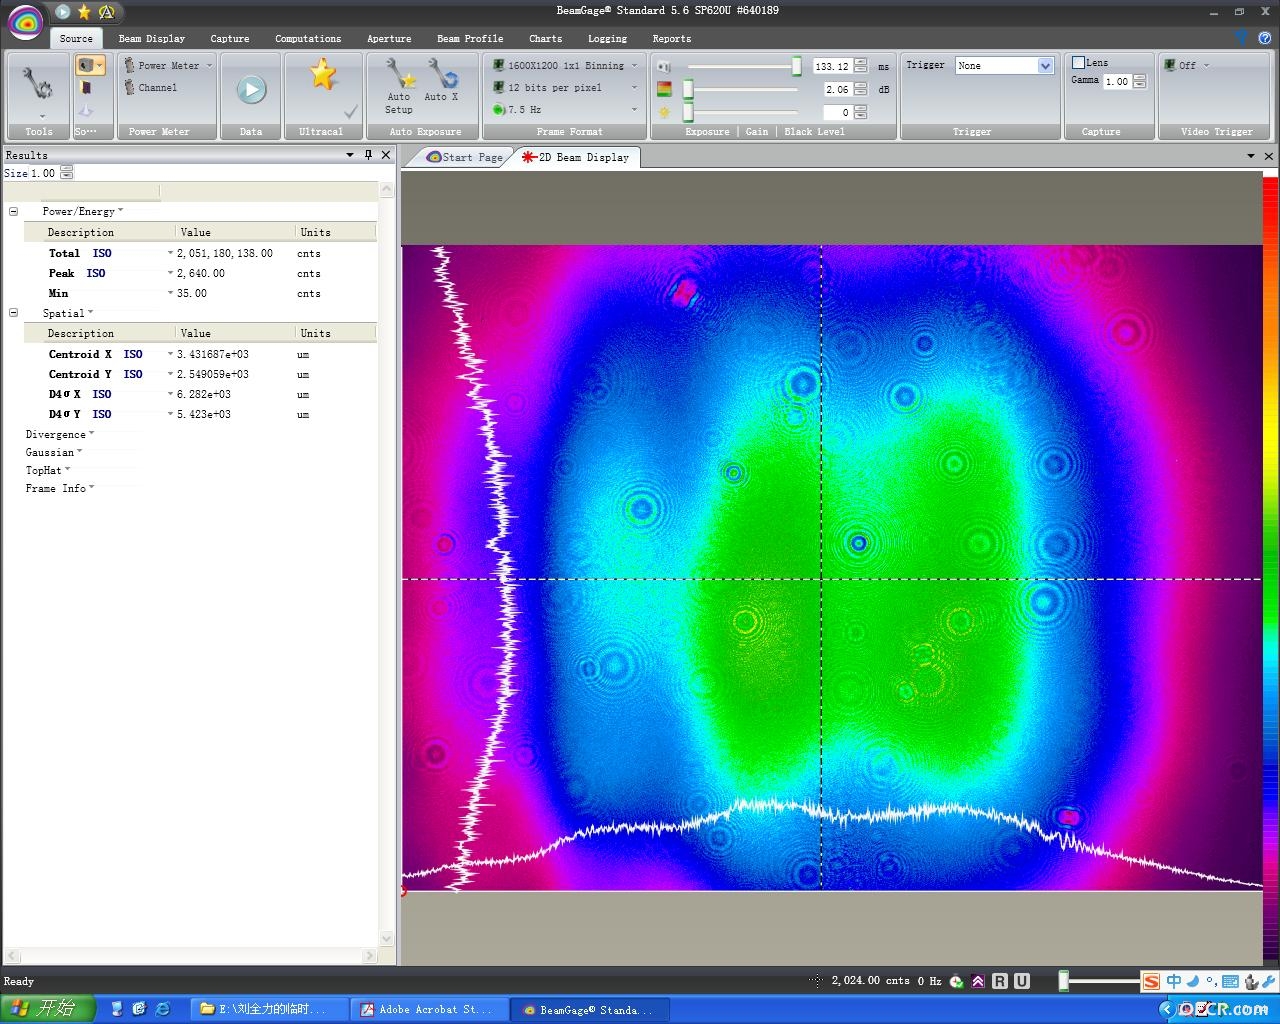Click the Gain slider handle
This screenshot has height=1024, width=1280.
click(x=688, y=89)
